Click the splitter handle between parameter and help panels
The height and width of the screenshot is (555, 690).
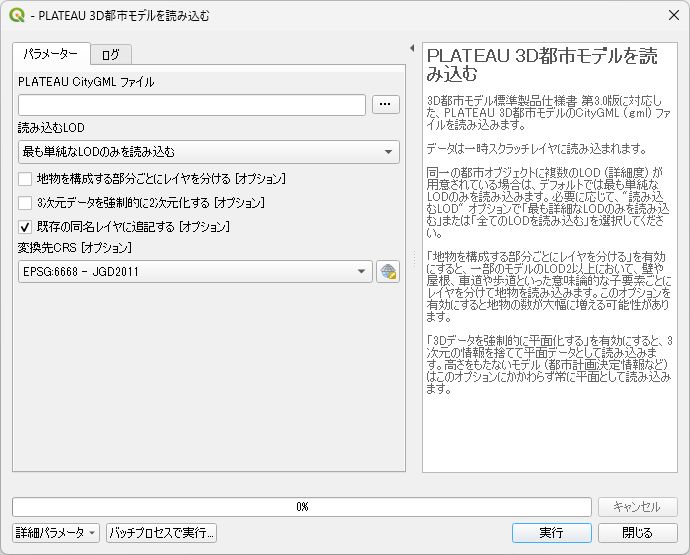[414, 259]
